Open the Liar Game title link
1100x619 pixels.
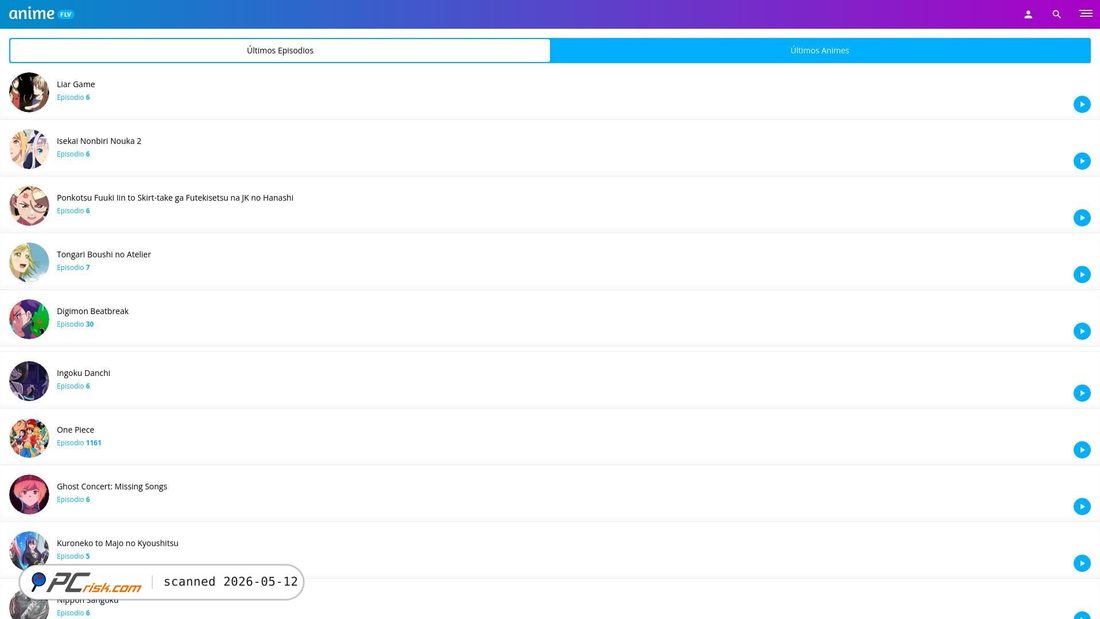tap(76, 84)
